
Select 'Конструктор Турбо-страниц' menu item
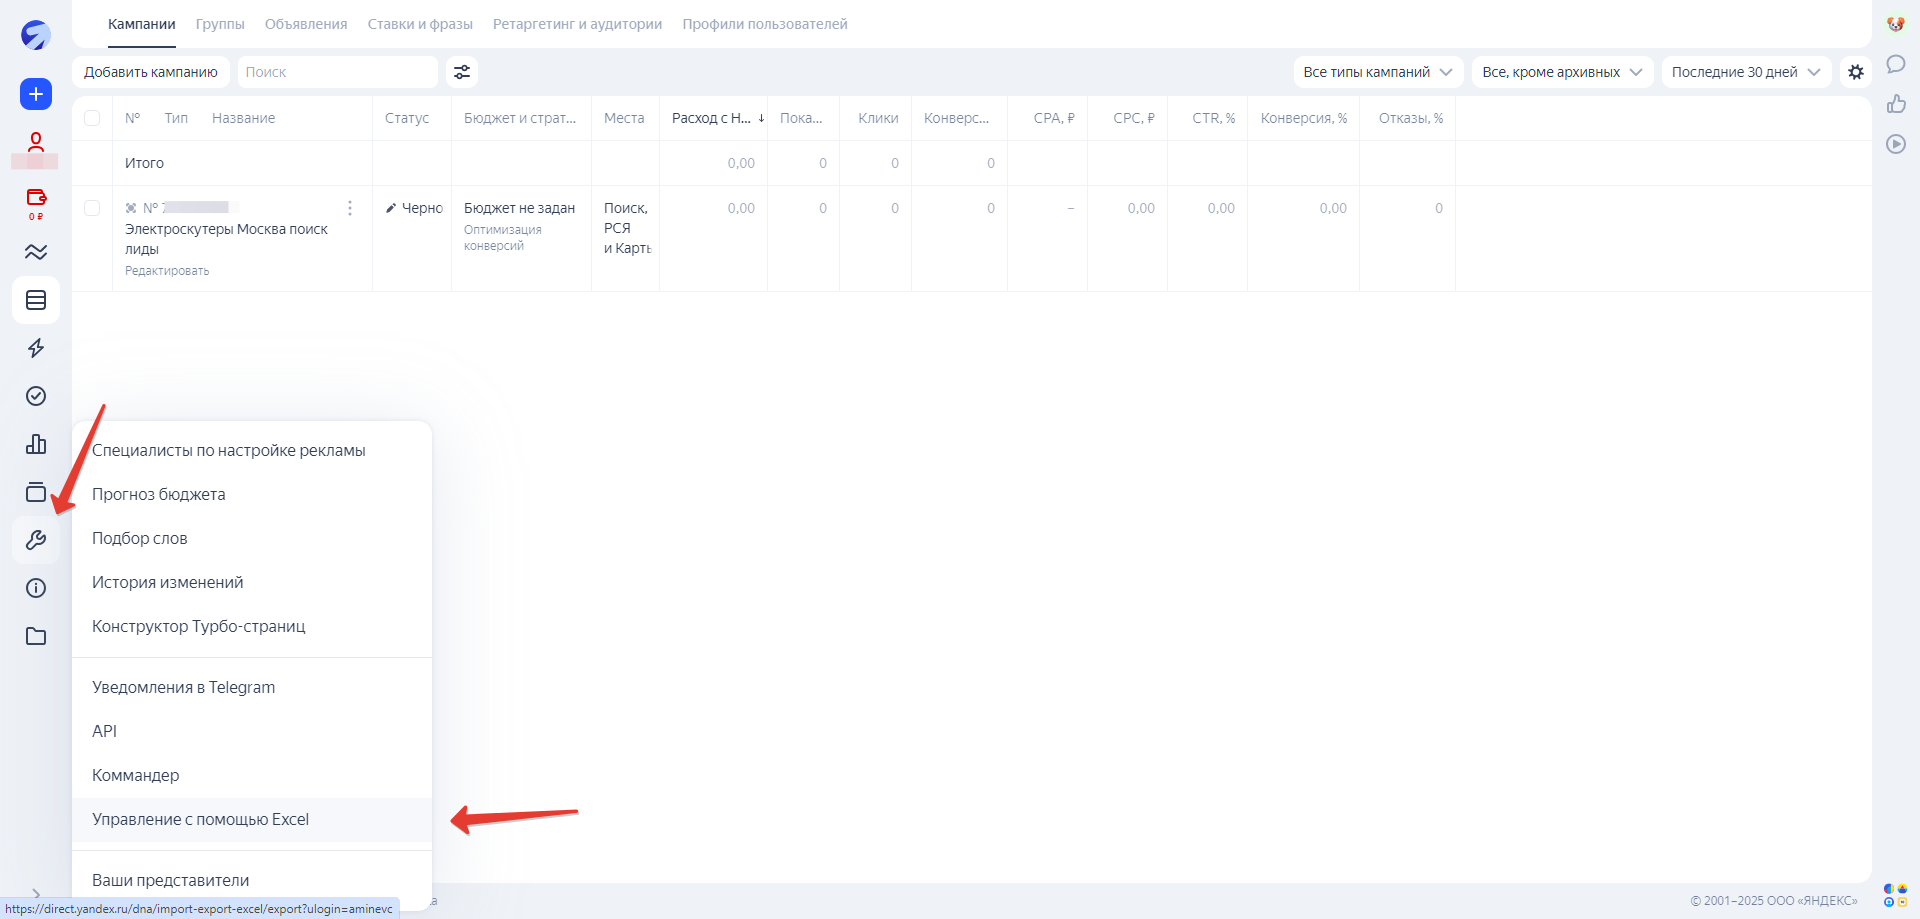(252, 626)
